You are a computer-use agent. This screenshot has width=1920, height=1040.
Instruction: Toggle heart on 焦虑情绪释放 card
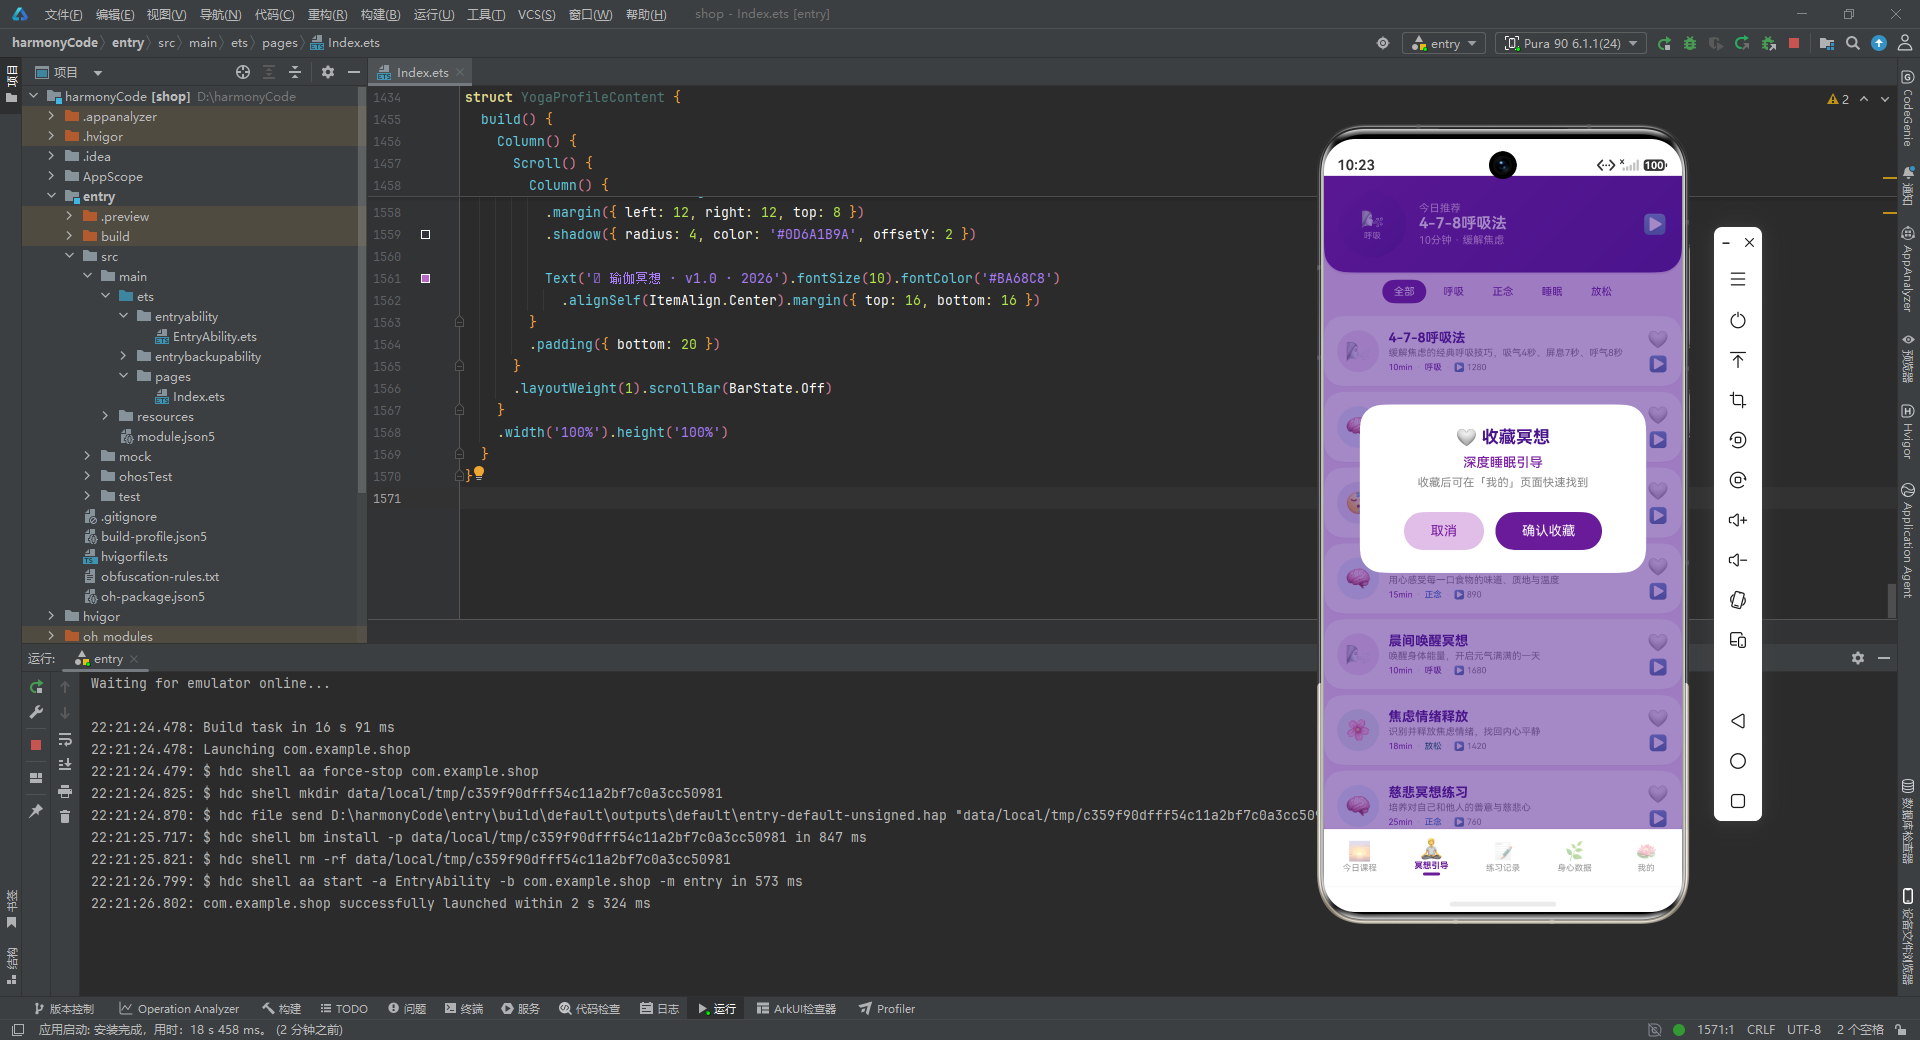pos(1658,718)
